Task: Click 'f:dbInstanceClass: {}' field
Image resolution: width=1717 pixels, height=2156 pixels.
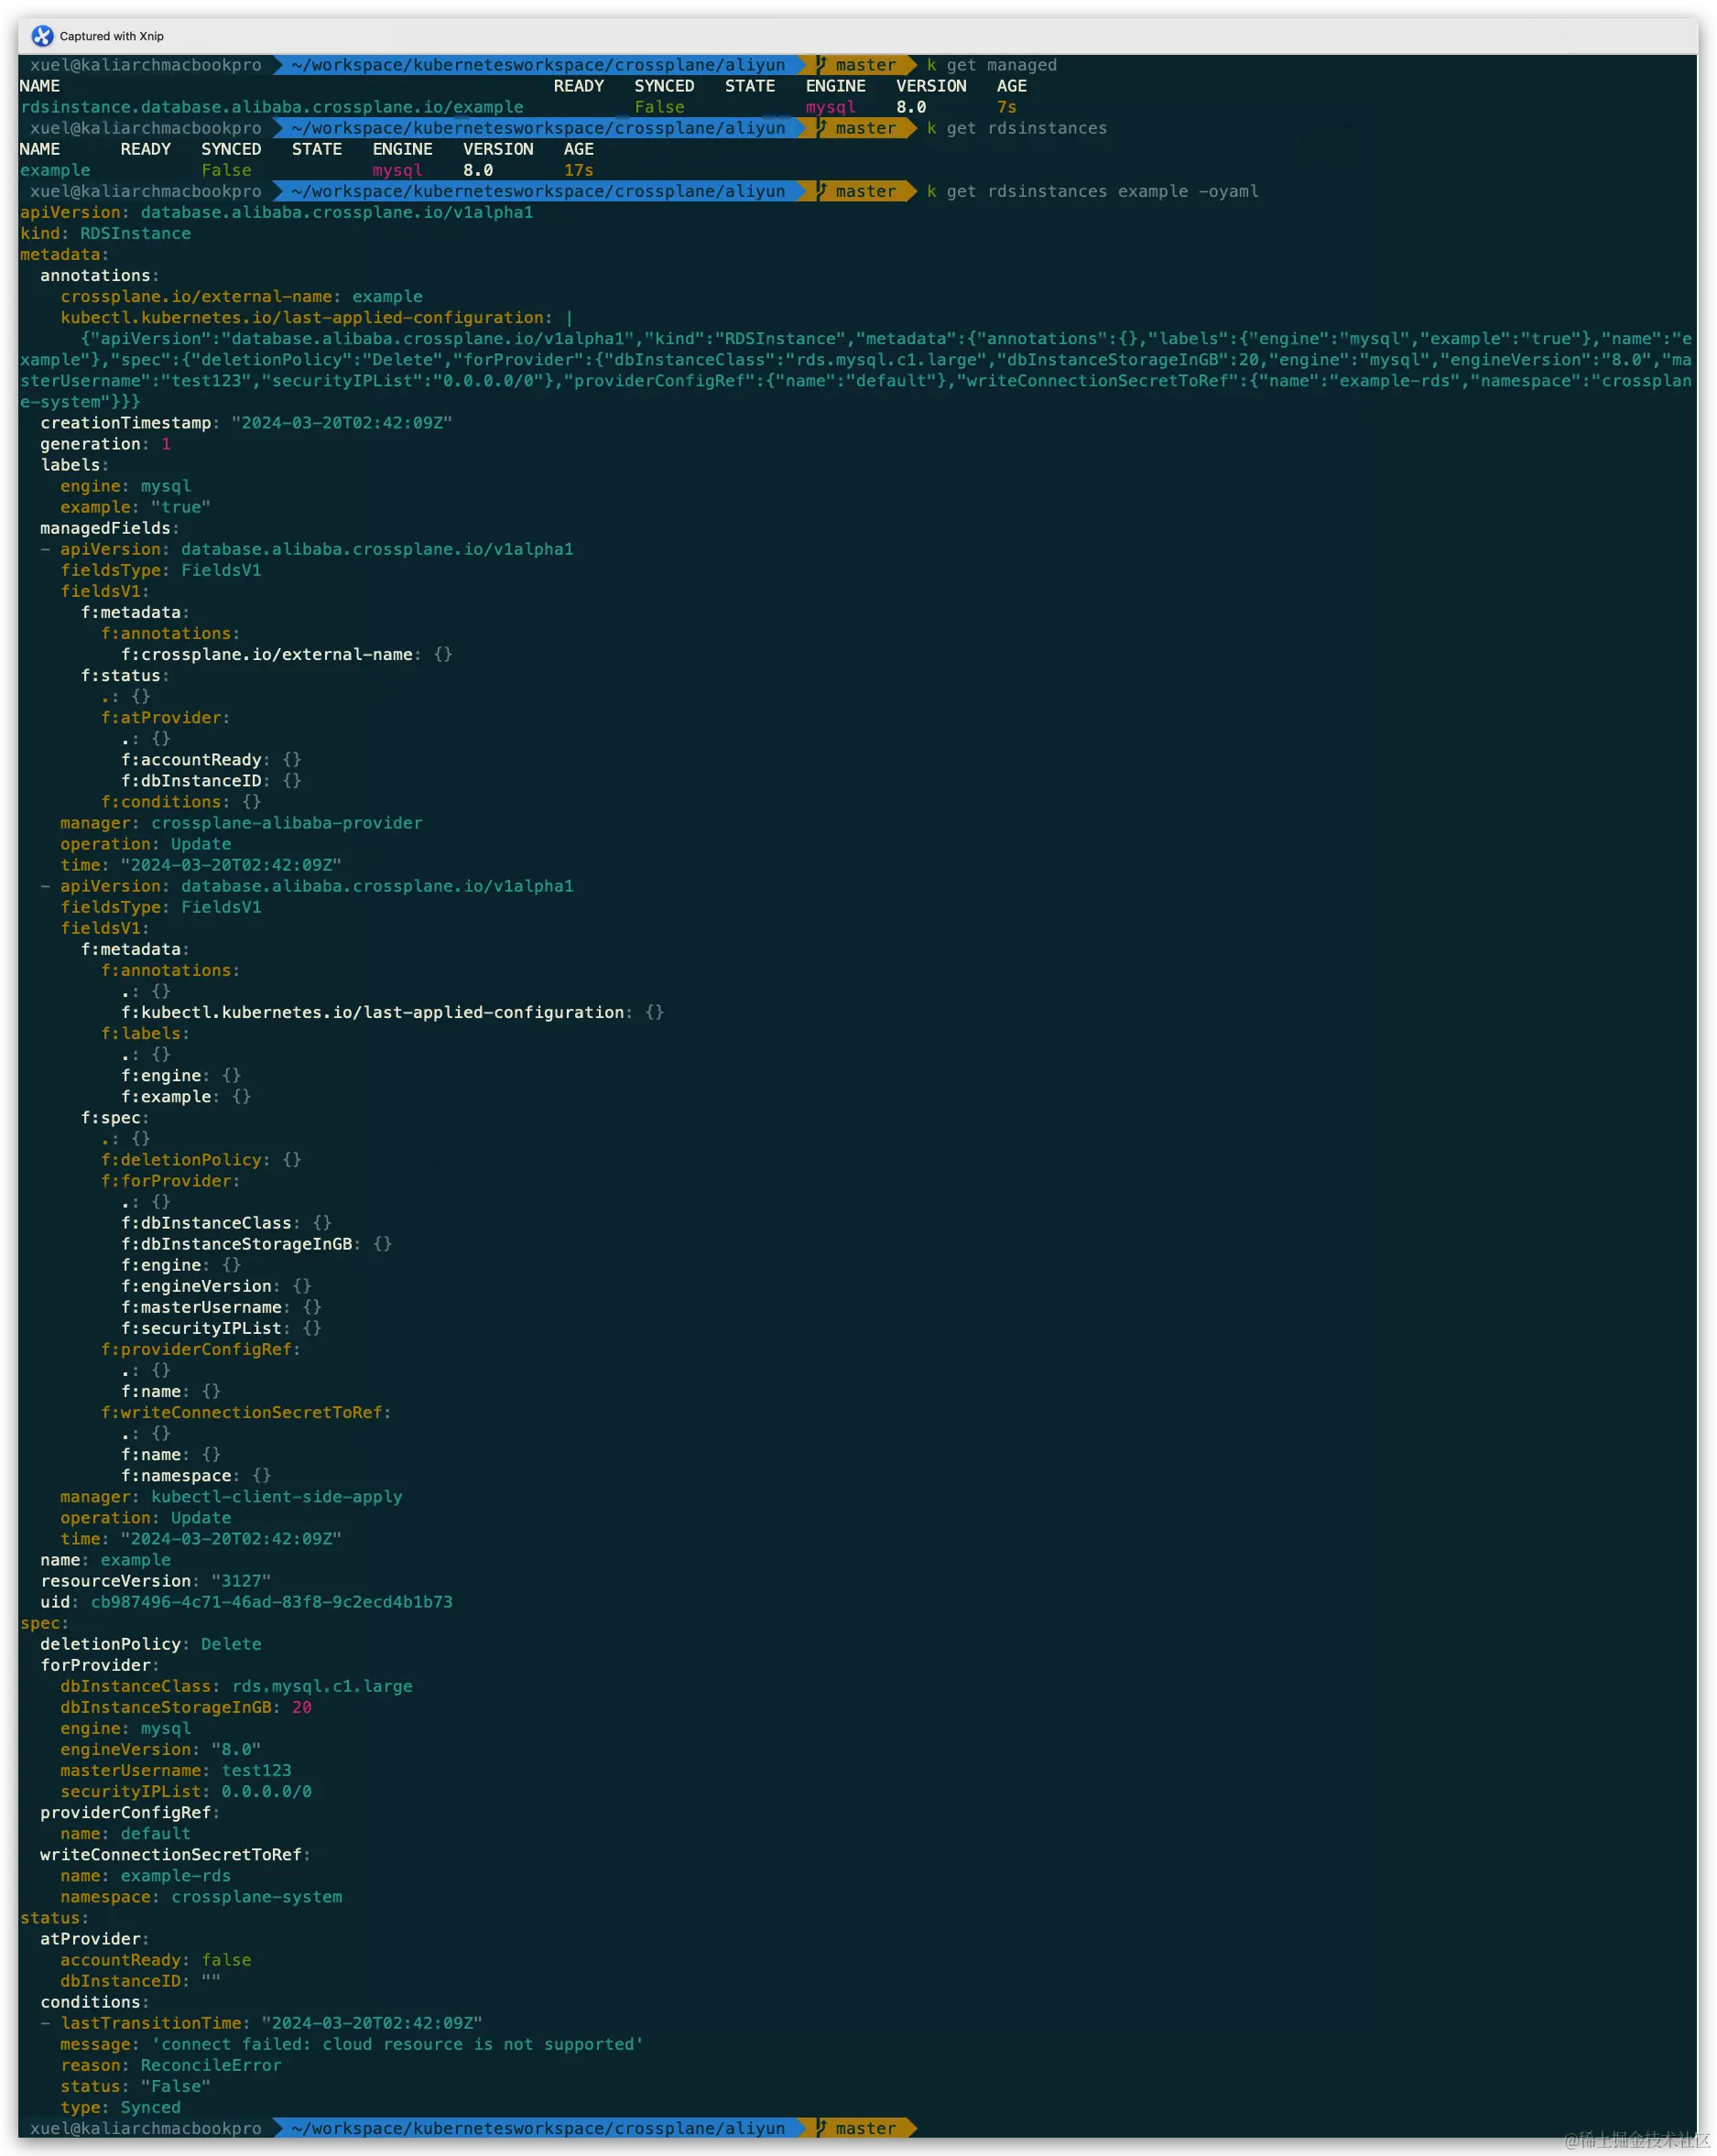Action: (x=226, y=1222)
